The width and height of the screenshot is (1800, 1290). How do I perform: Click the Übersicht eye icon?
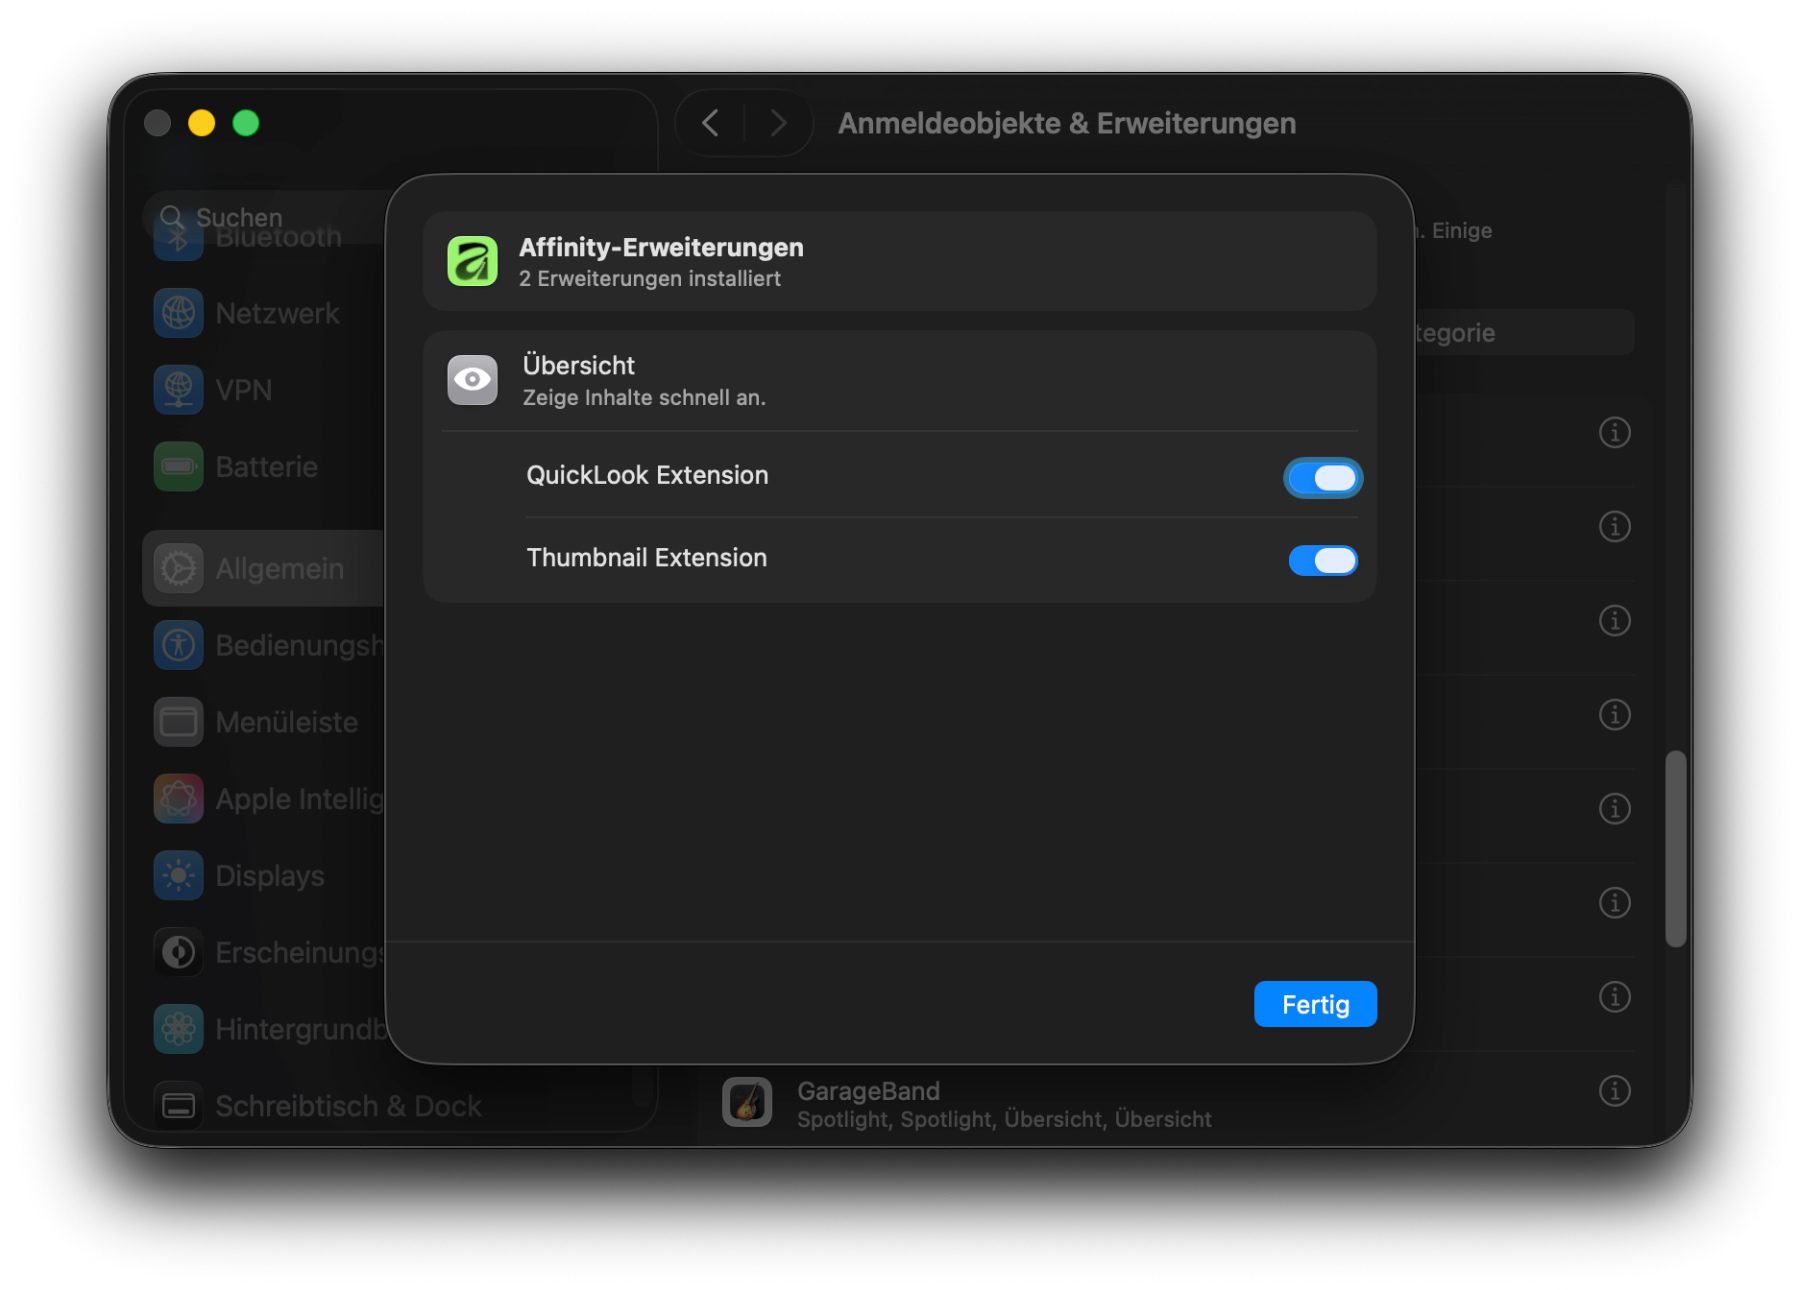point(472,380)
